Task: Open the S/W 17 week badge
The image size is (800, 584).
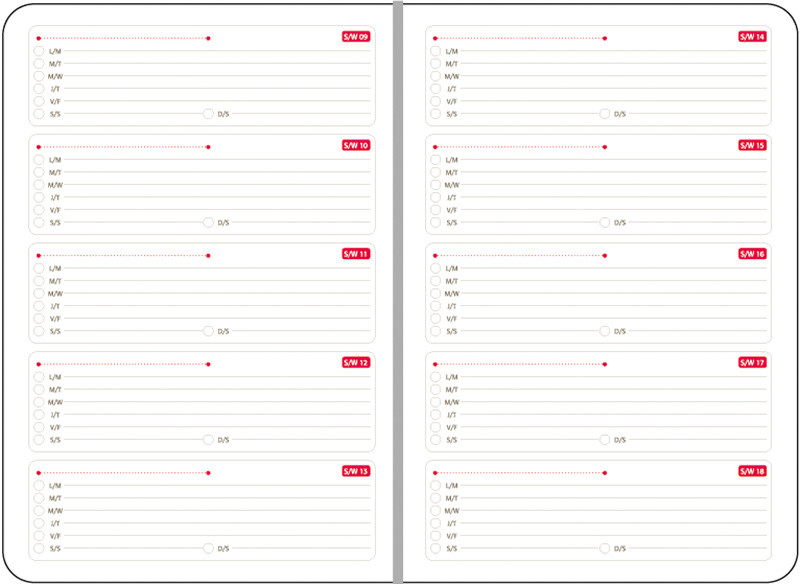Action: [753, 362]
